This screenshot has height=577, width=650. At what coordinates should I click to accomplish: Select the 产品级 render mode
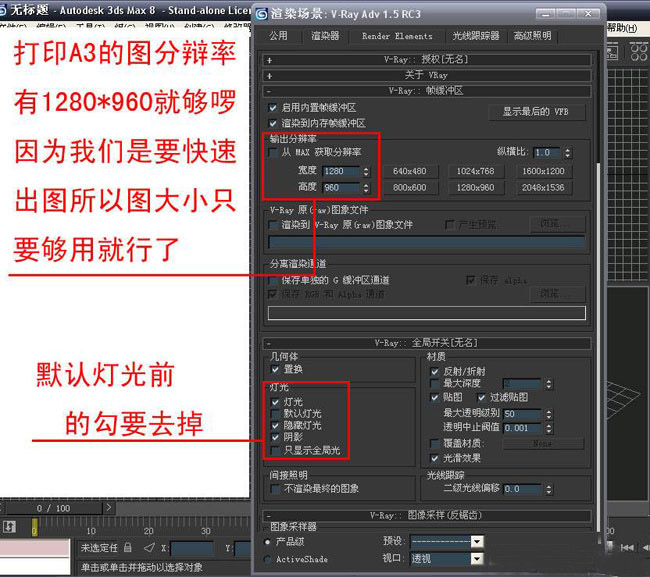268,542
